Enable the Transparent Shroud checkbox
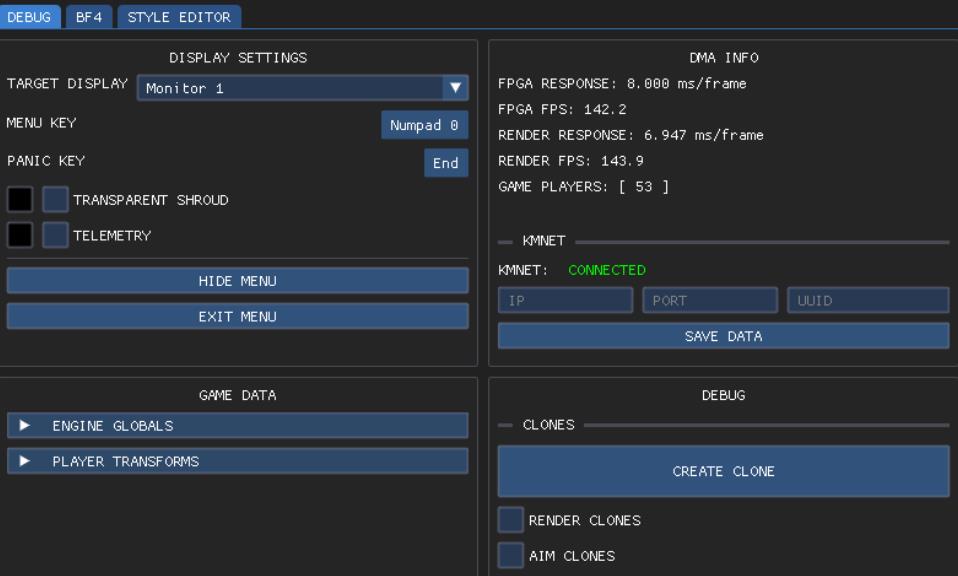This screenshot has height=576, width=958. coord(56,200)
